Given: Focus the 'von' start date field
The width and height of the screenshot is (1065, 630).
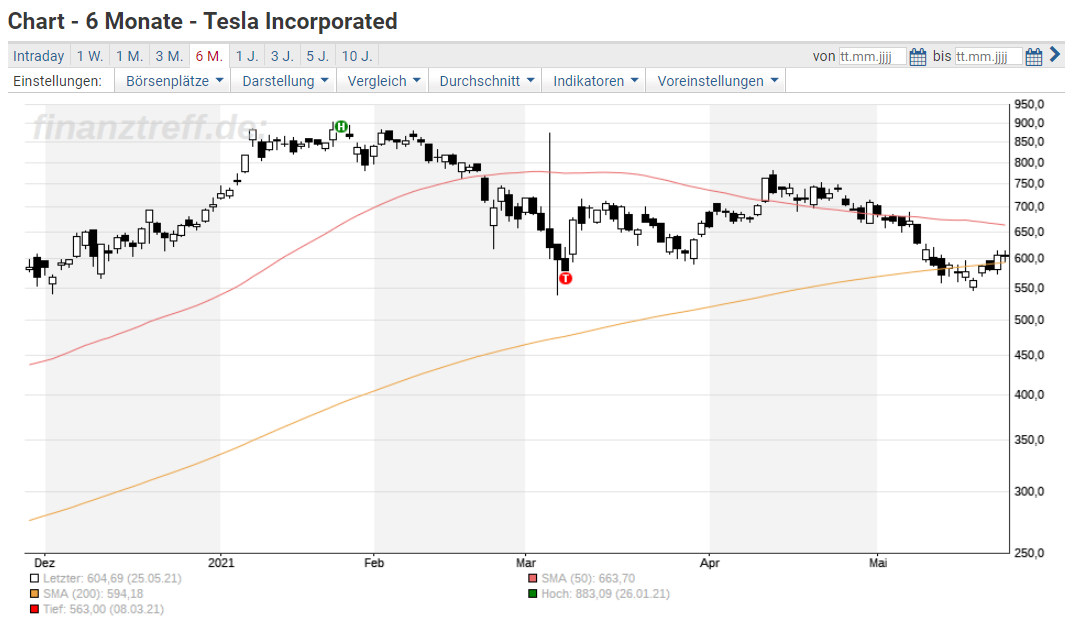Looking at the screenshot, I should point(873,56).
